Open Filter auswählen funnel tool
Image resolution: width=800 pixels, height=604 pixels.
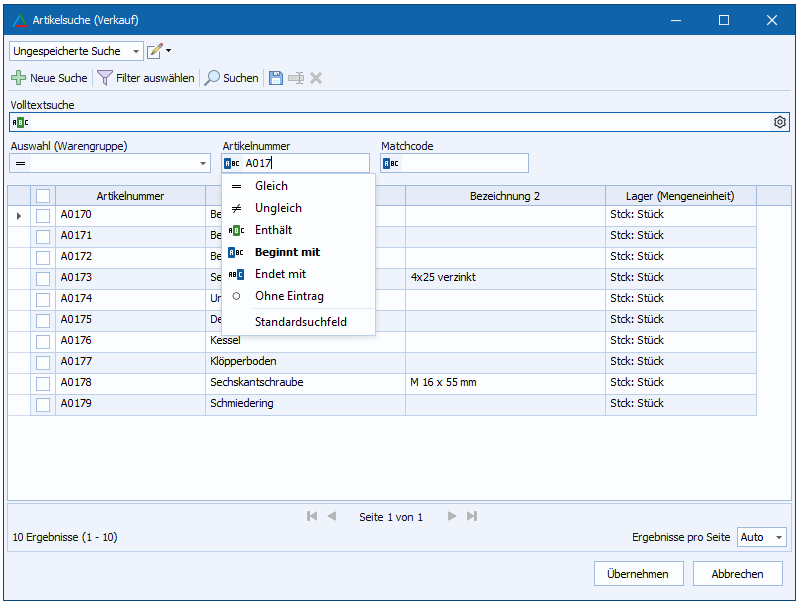(105, 78)
